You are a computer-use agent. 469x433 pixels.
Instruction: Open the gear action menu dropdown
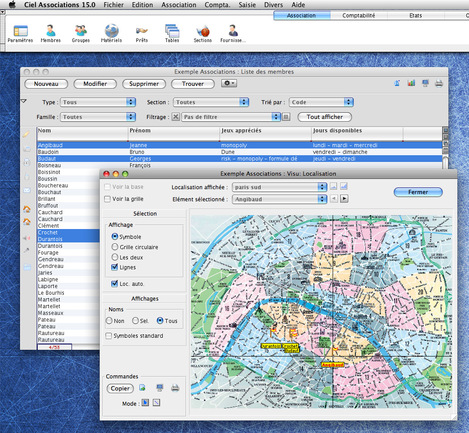pyautogui.click(x=229, y=83)
